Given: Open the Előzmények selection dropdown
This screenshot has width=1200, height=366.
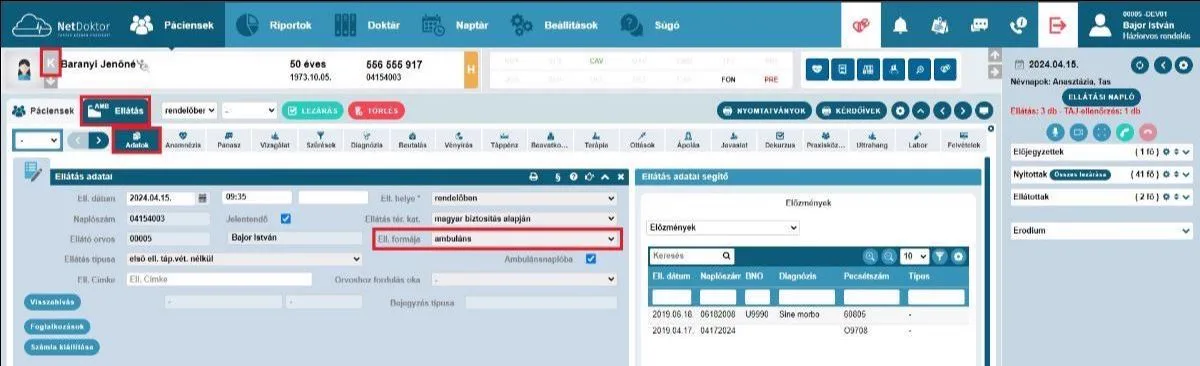Looking at the screenshot, I should click(724, 228).
